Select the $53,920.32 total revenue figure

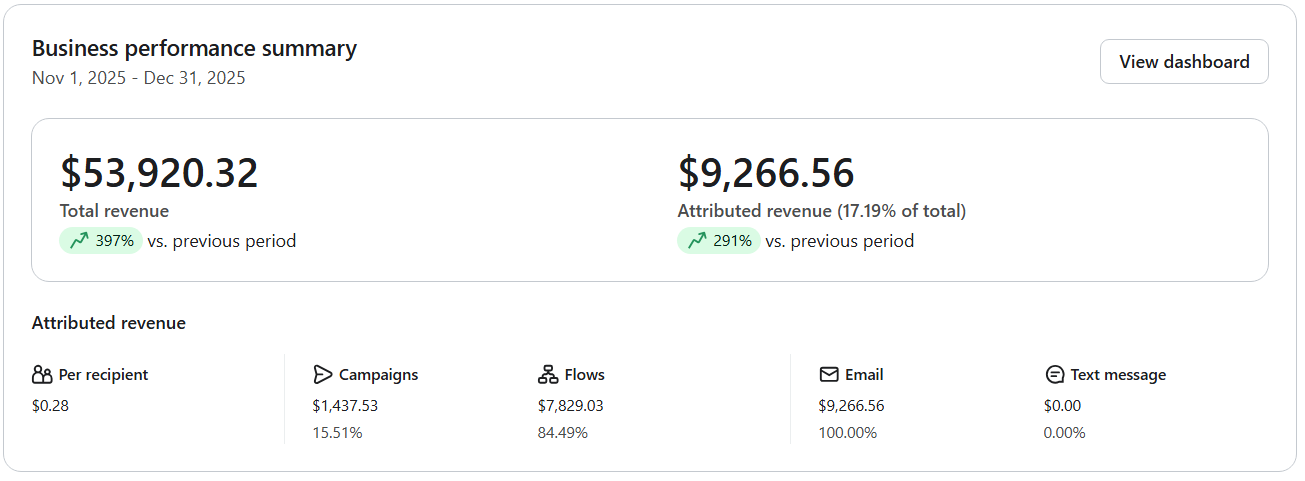159,173
